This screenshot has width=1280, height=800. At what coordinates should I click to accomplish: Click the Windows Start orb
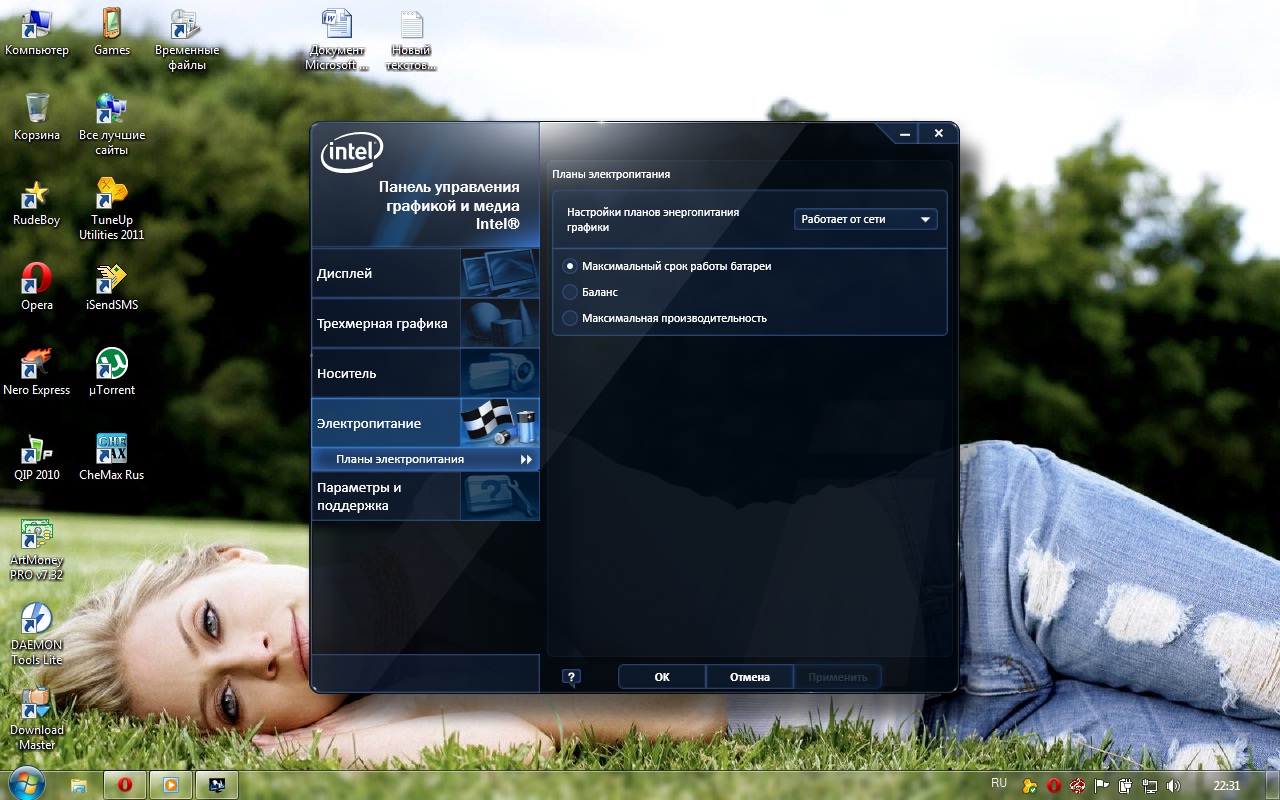pos(25,784)
